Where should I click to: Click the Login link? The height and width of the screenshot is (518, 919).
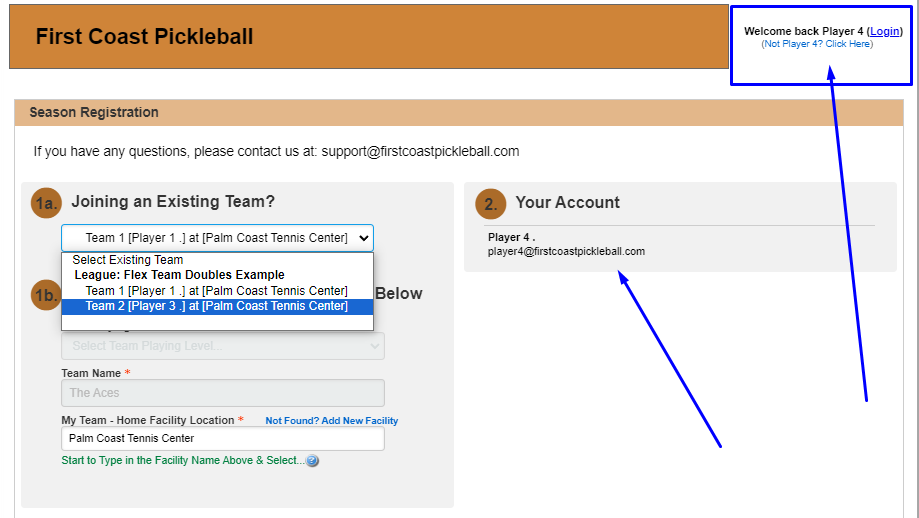[885, 32]
